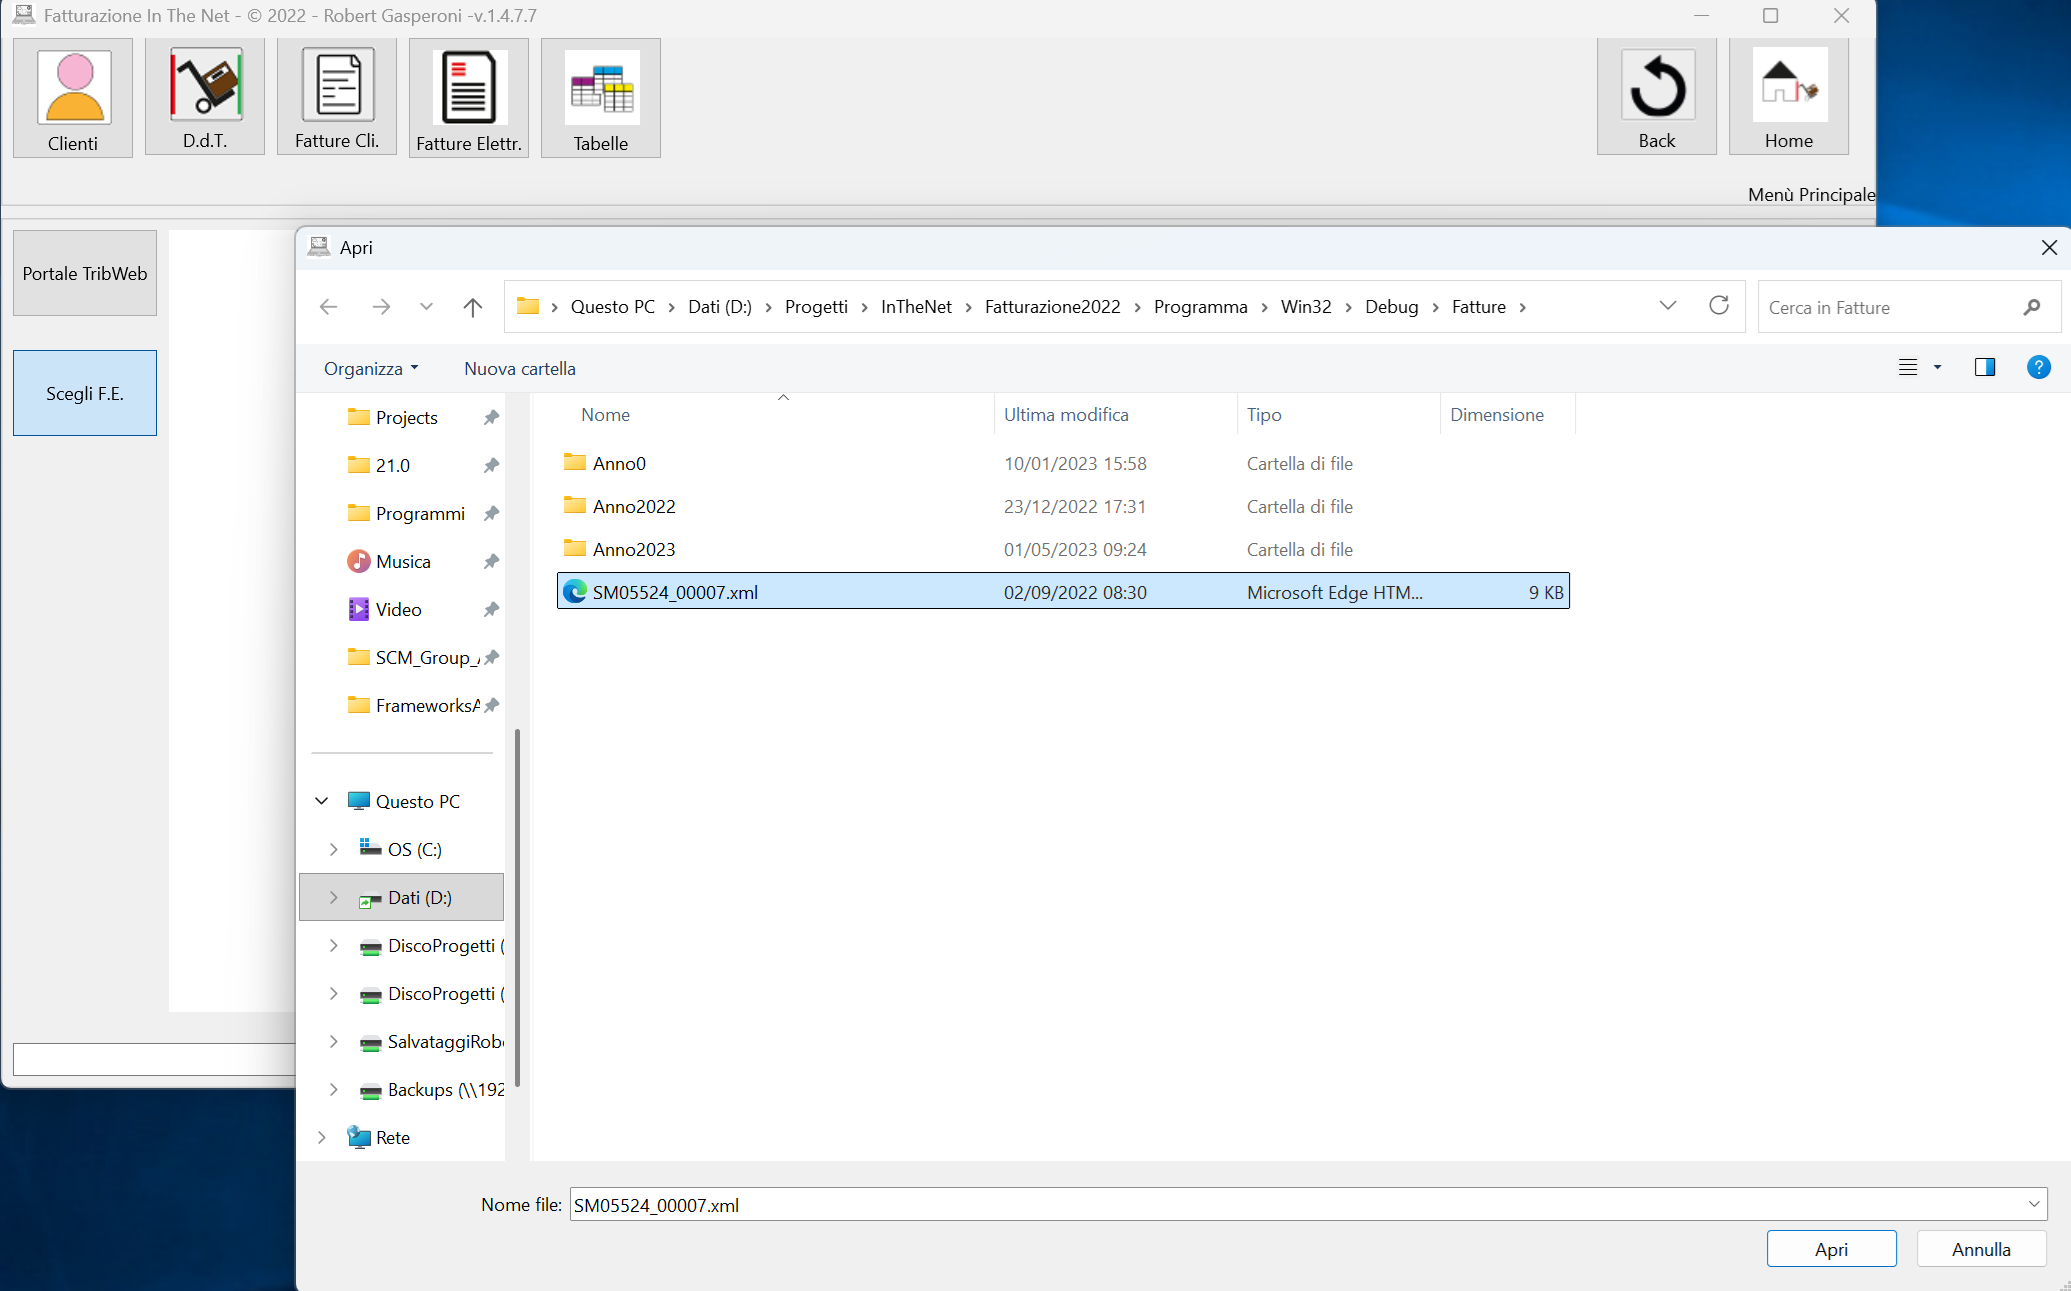The height and width of the screenshot is (1291, 2071).
Task: Navigate forward in Apri dialog
Action: tap(381, 307)
